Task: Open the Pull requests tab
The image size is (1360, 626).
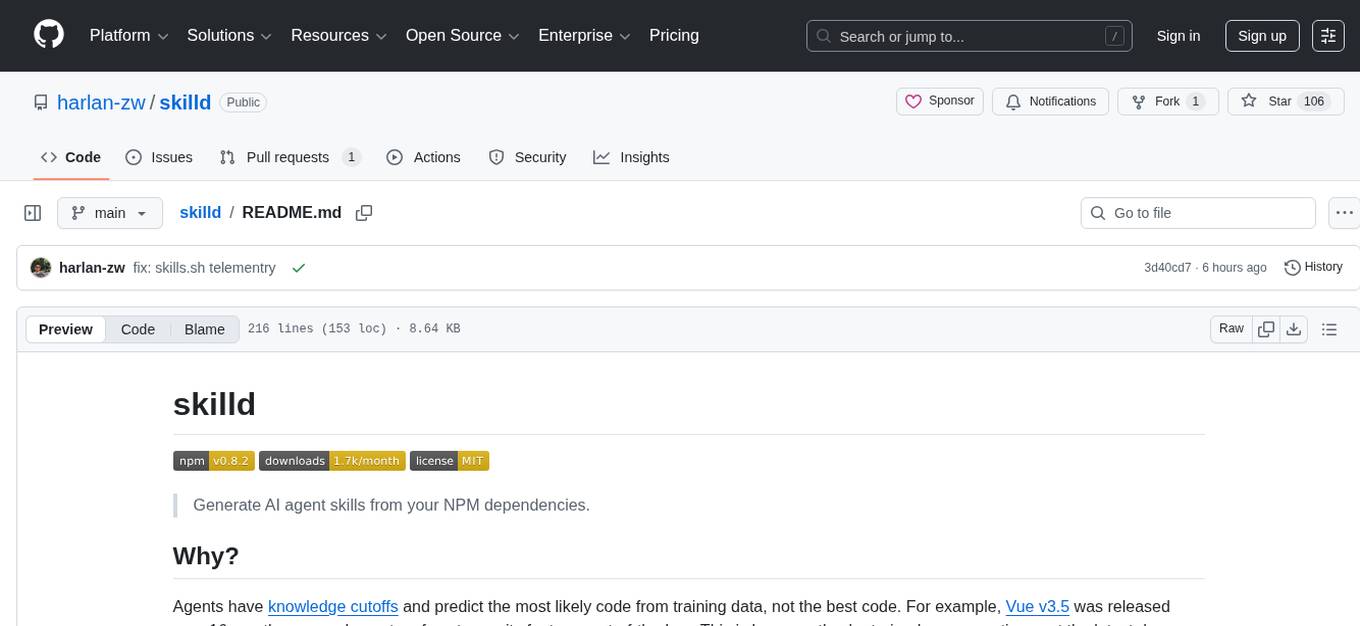Action: coord(289,157)
